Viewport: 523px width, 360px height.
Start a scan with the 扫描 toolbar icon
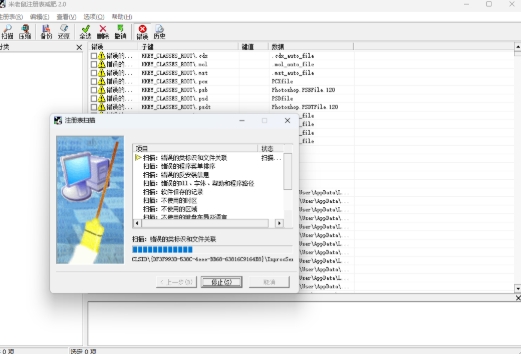7,32
